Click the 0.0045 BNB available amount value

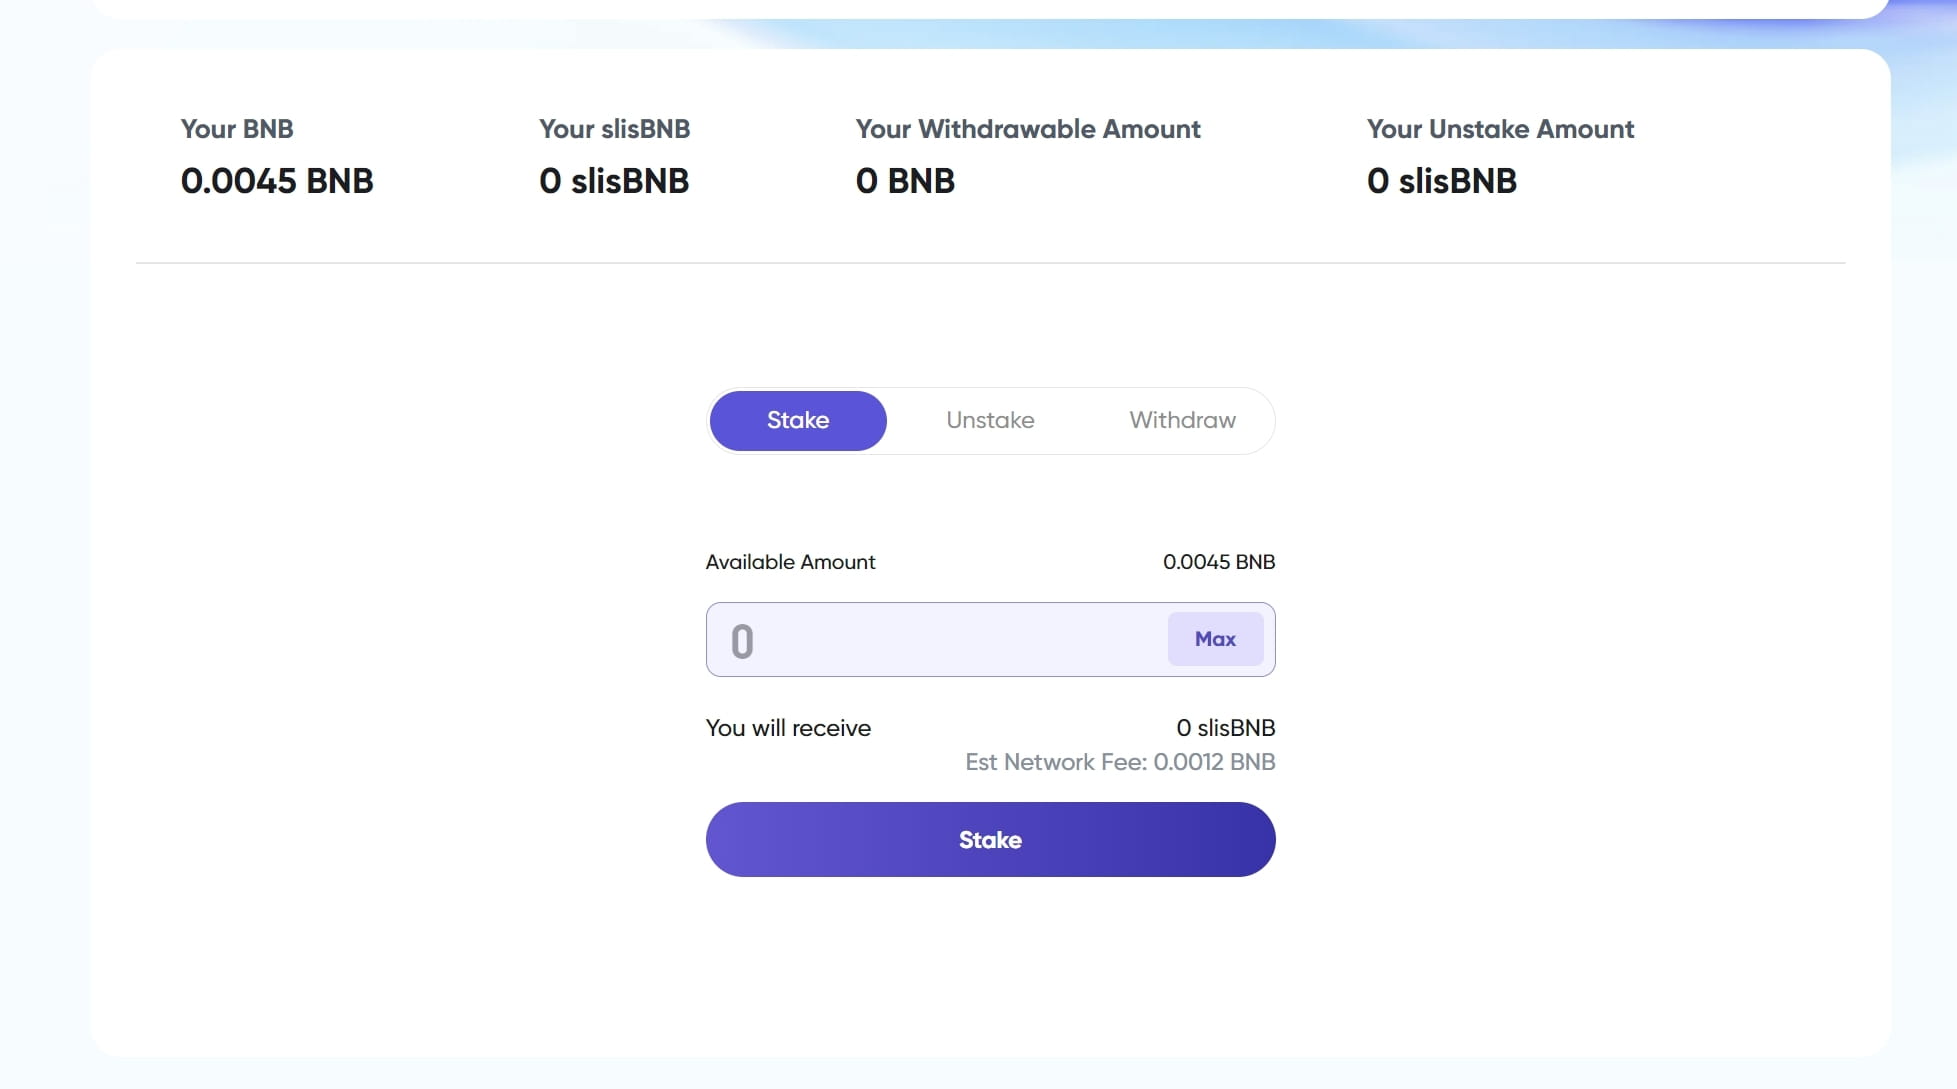click(x=1219, y=562)
